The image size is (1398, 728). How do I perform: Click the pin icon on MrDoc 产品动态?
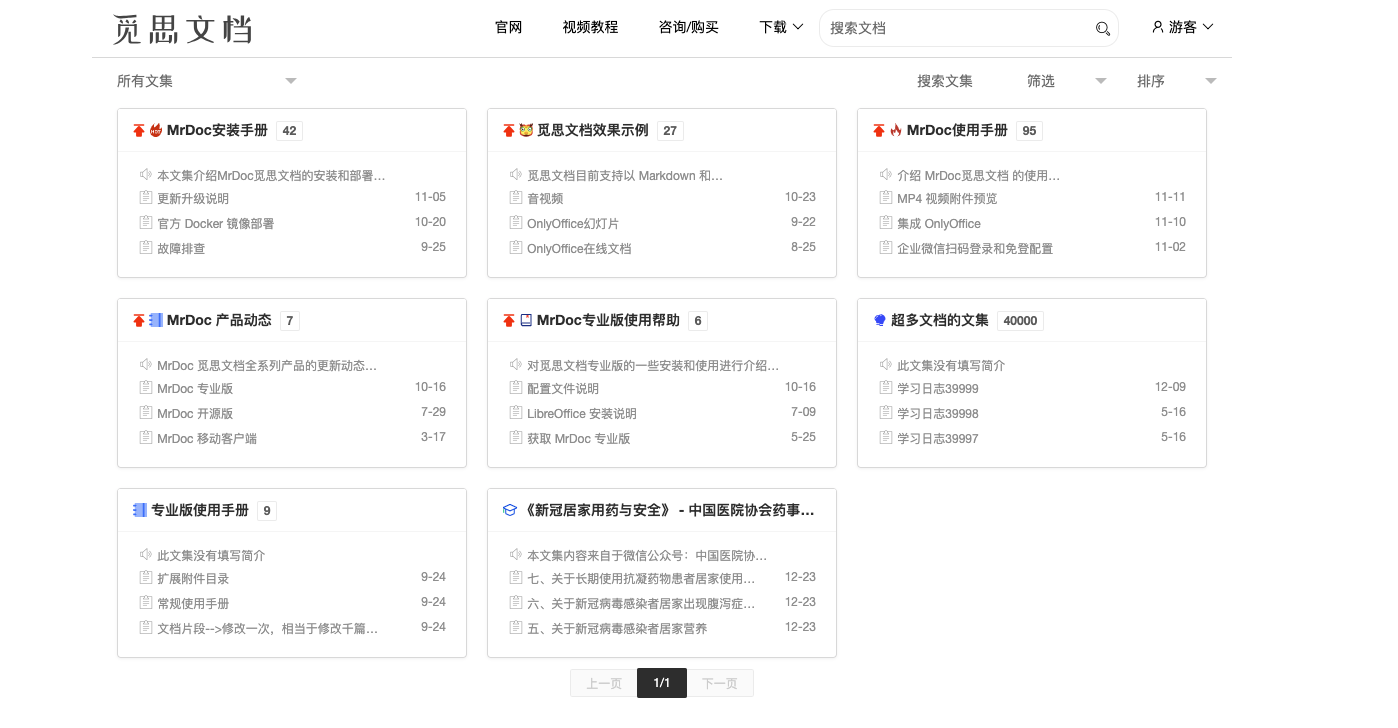pos(139,320)
